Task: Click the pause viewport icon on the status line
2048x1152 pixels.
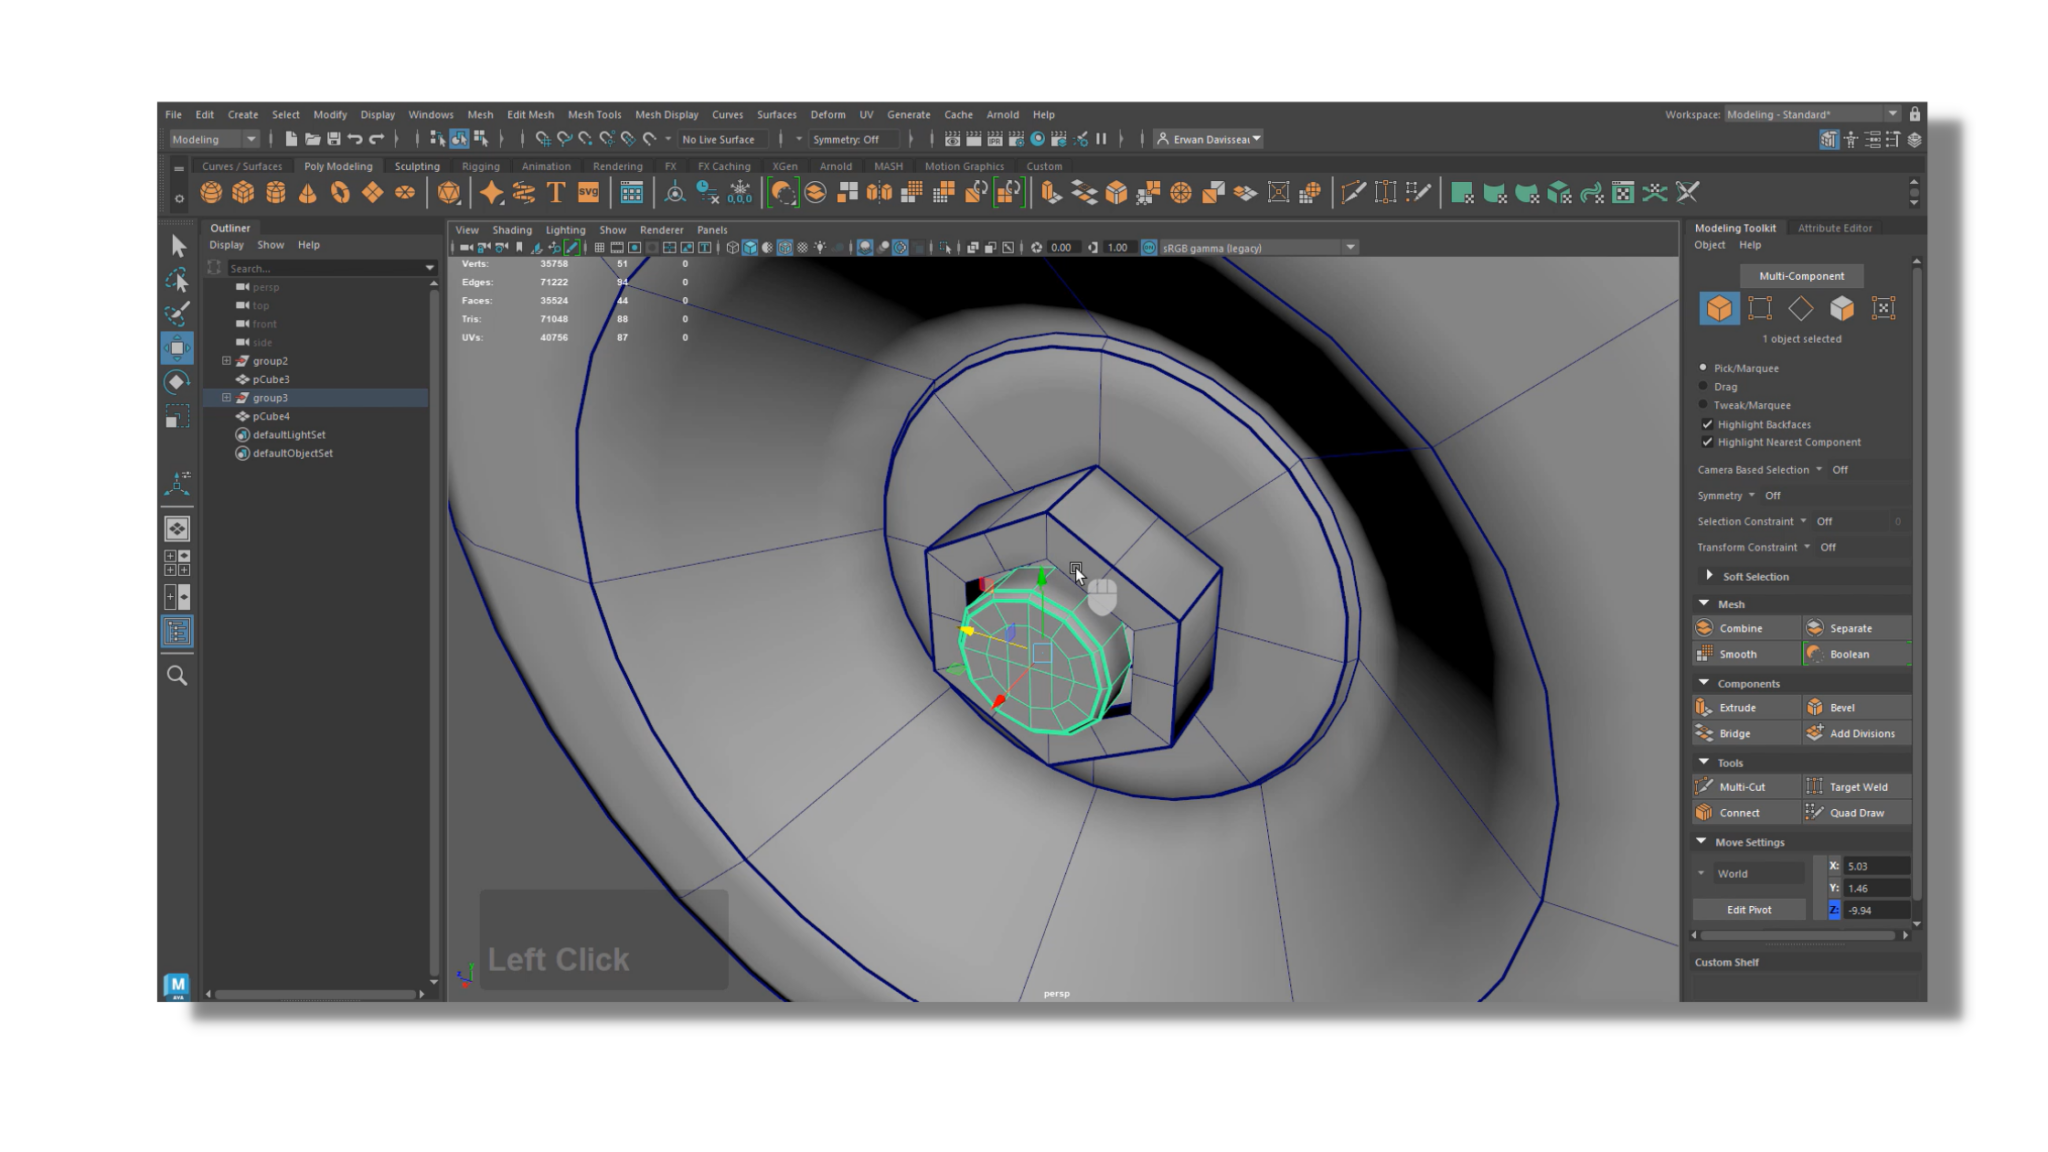Action: point(1101,139)
